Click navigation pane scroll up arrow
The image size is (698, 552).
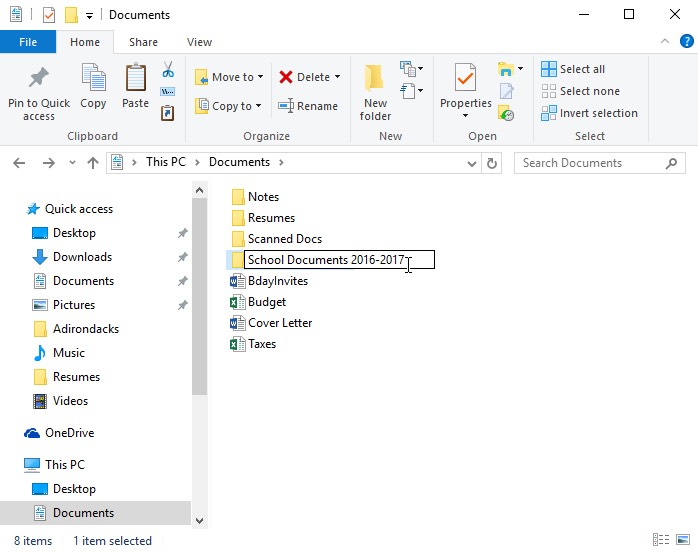pos(199,191)
